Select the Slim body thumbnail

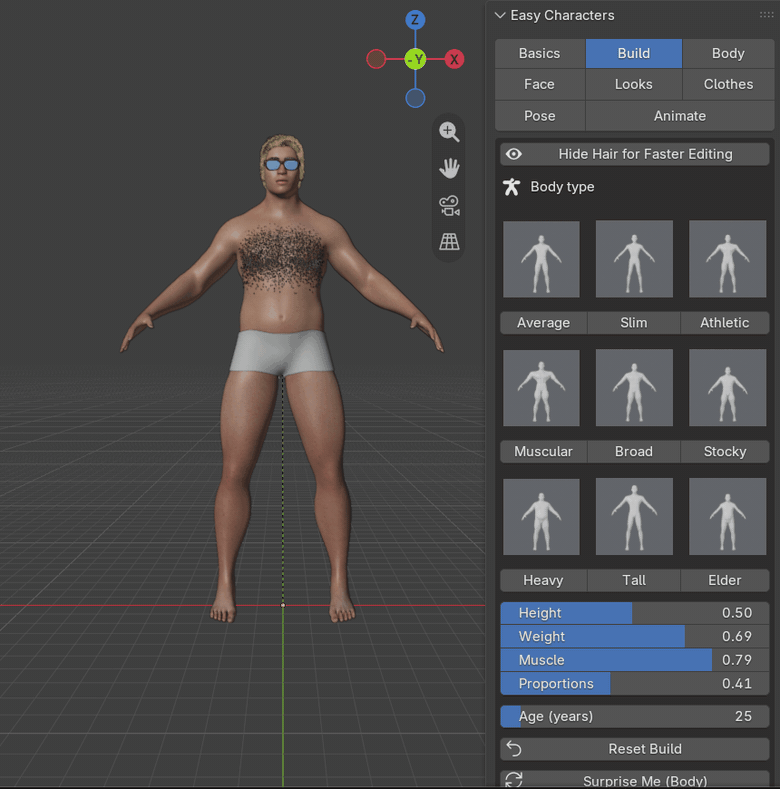coord(634,259)
